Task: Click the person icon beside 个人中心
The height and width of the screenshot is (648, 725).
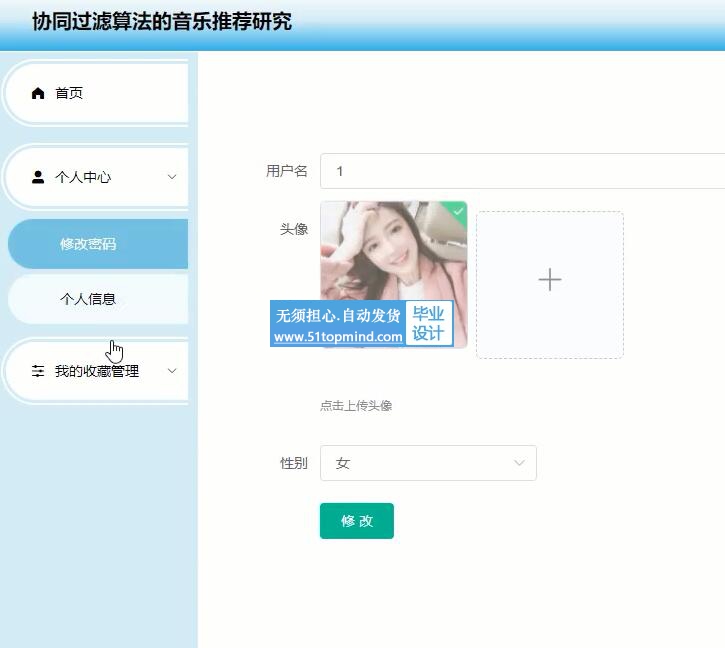Action: tap(38, 177)
